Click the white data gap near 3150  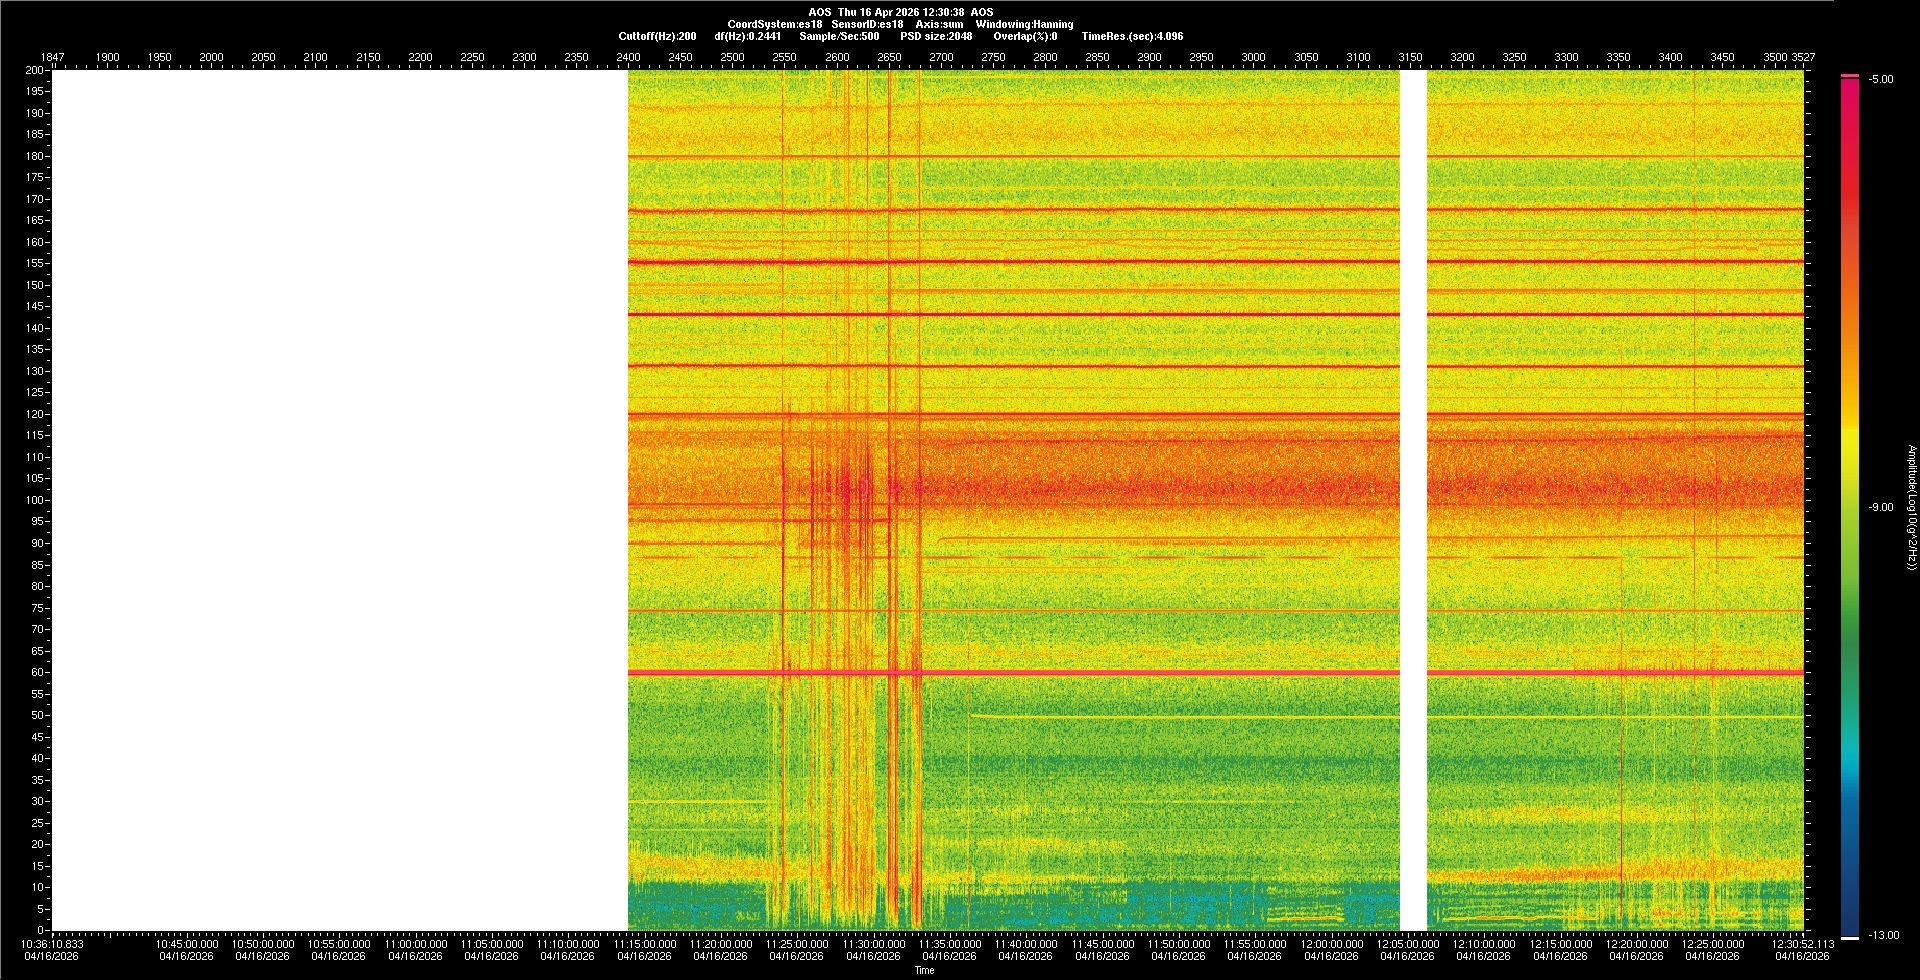pyautogui.click(x=1412, y=500)
